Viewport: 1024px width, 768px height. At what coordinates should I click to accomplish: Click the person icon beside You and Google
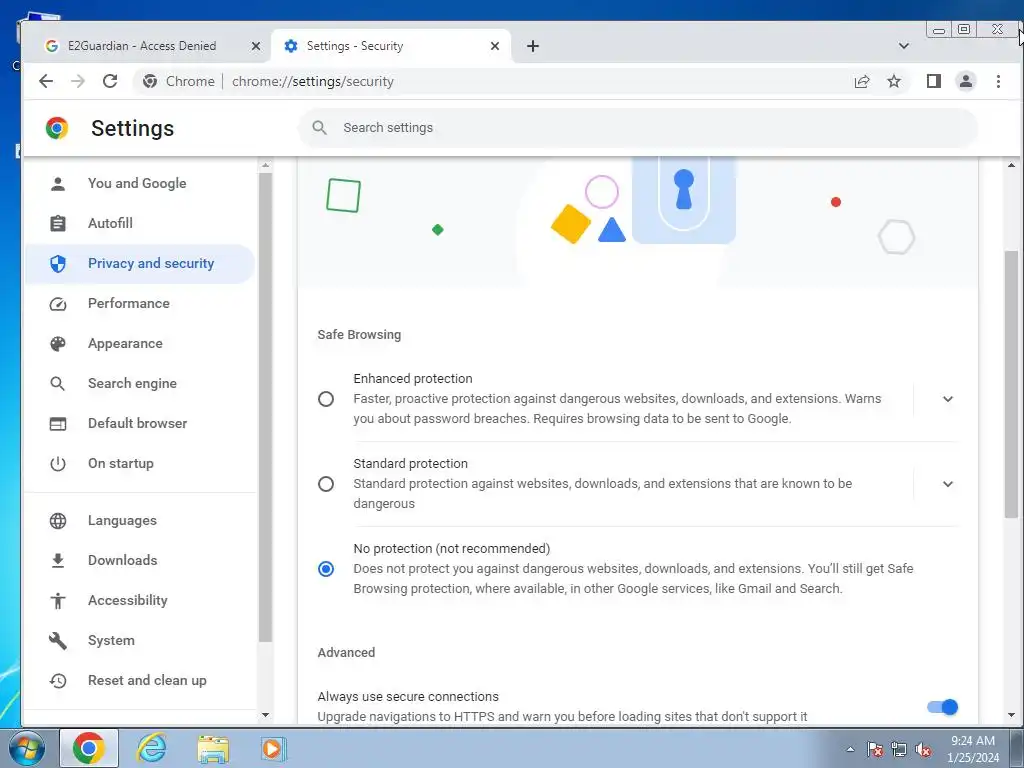[57, 184]
